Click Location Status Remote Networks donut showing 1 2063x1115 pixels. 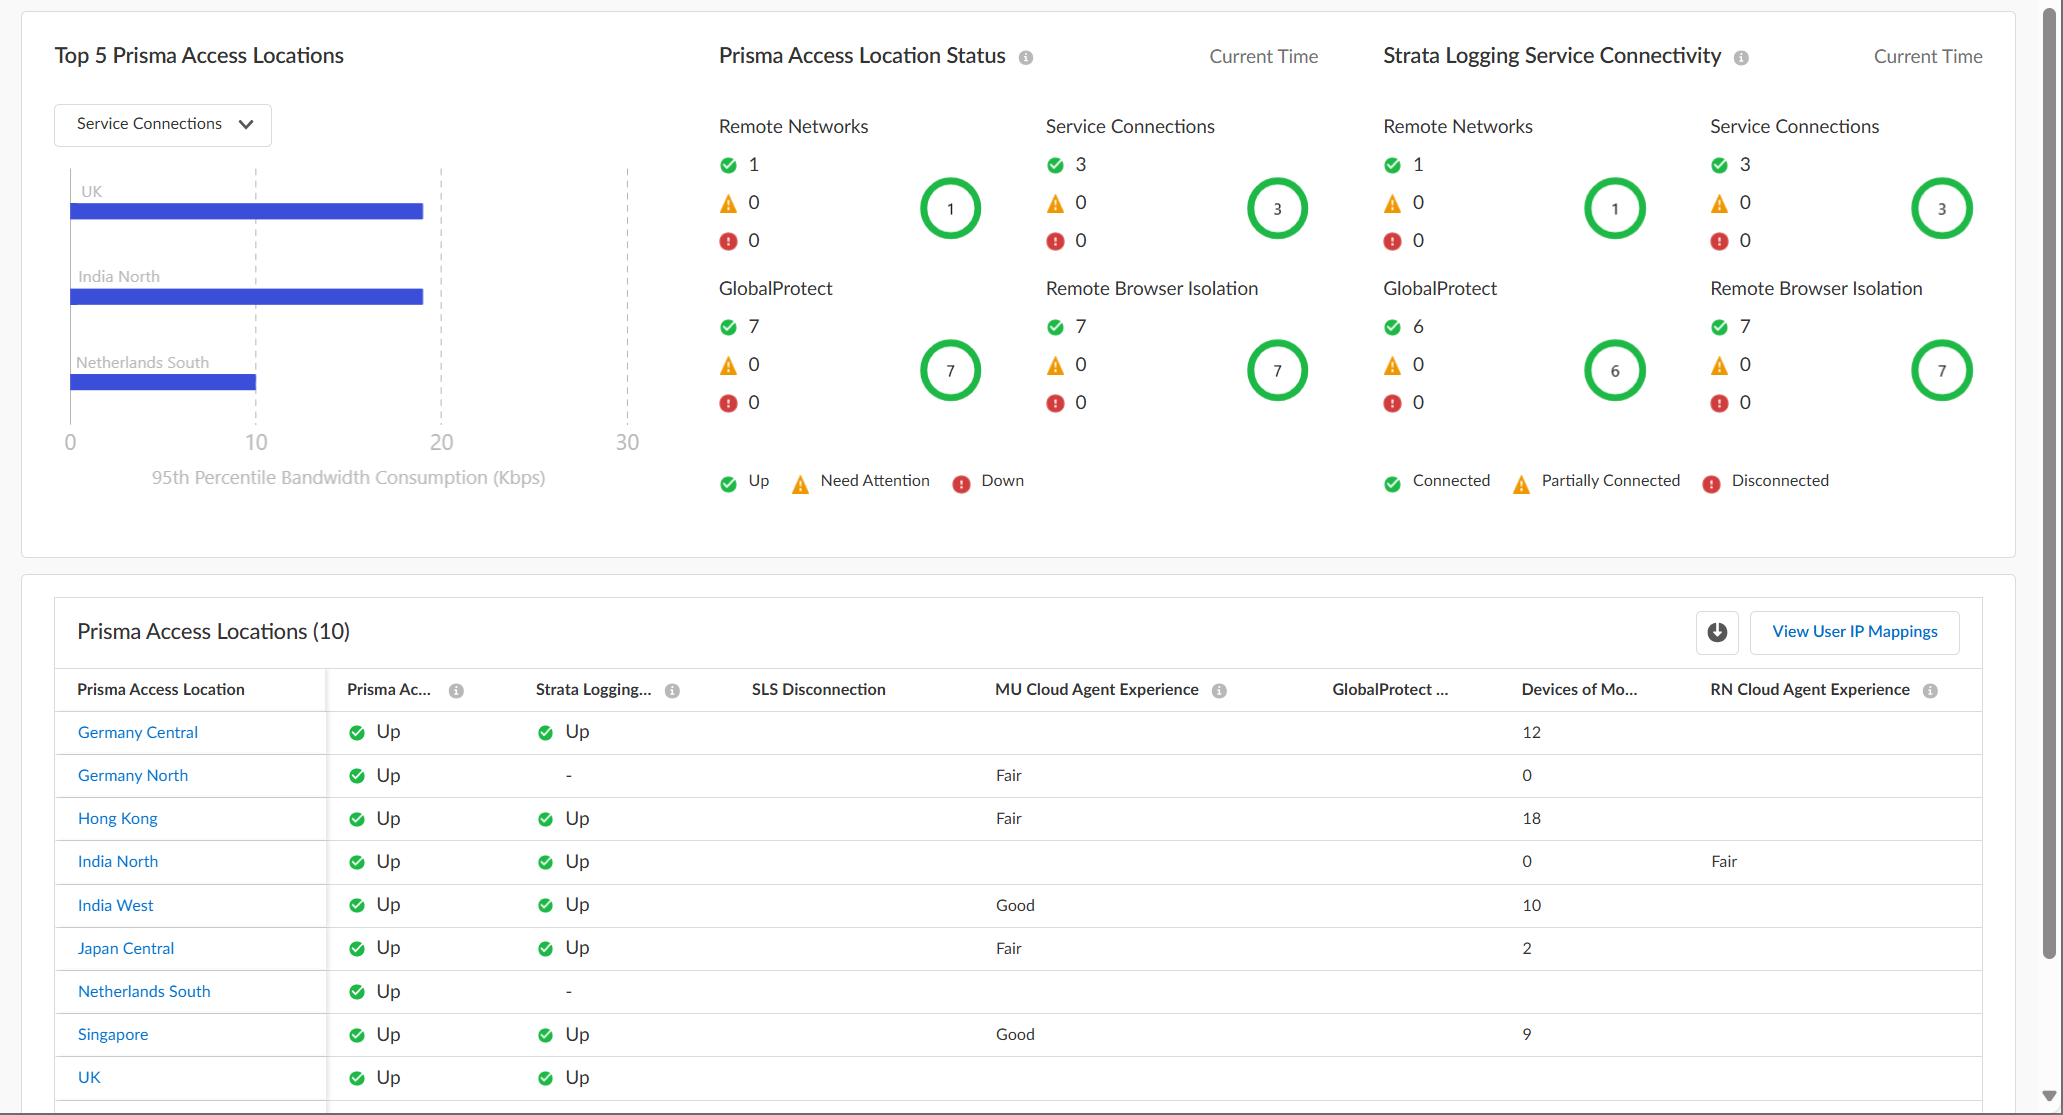[x=950, y=209]
